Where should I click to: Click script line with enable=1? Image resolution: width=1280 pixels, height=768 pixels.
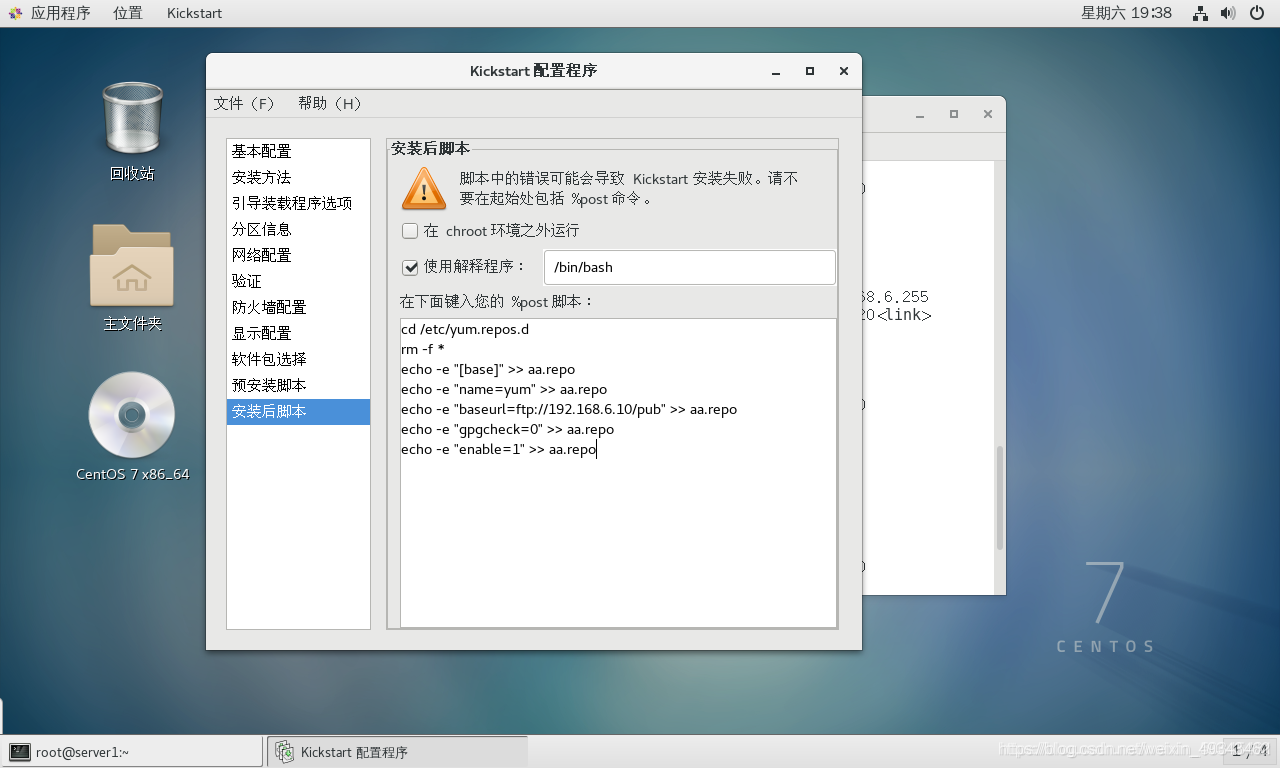[x=498, y=449]
